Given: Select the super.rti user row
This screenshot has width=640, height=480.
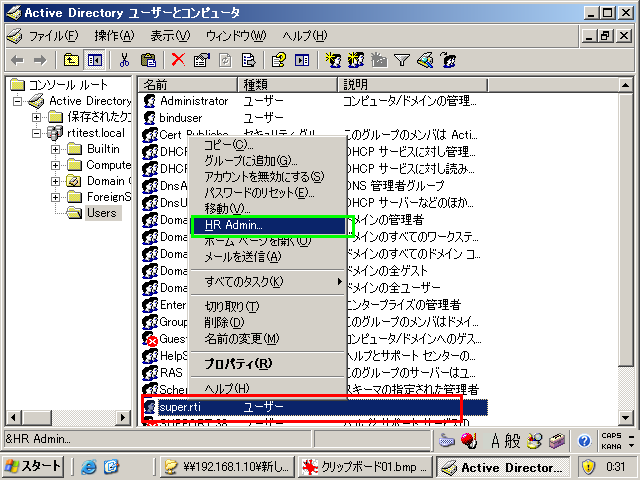Looking at the screenshot, I should 314,407.
